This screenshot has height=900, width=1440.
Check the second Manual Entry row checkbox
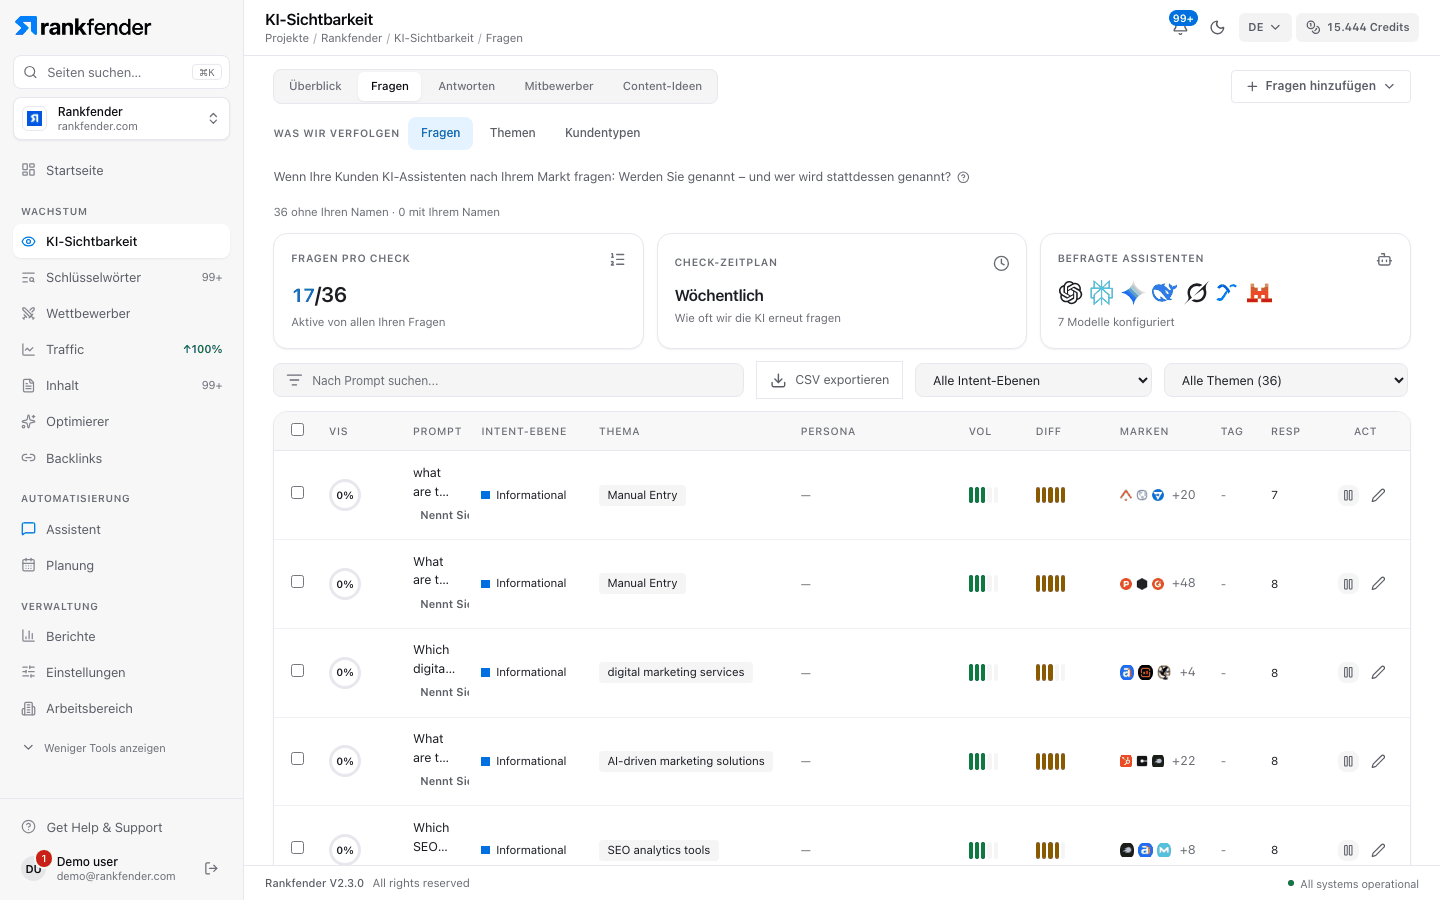coord(297,582)
